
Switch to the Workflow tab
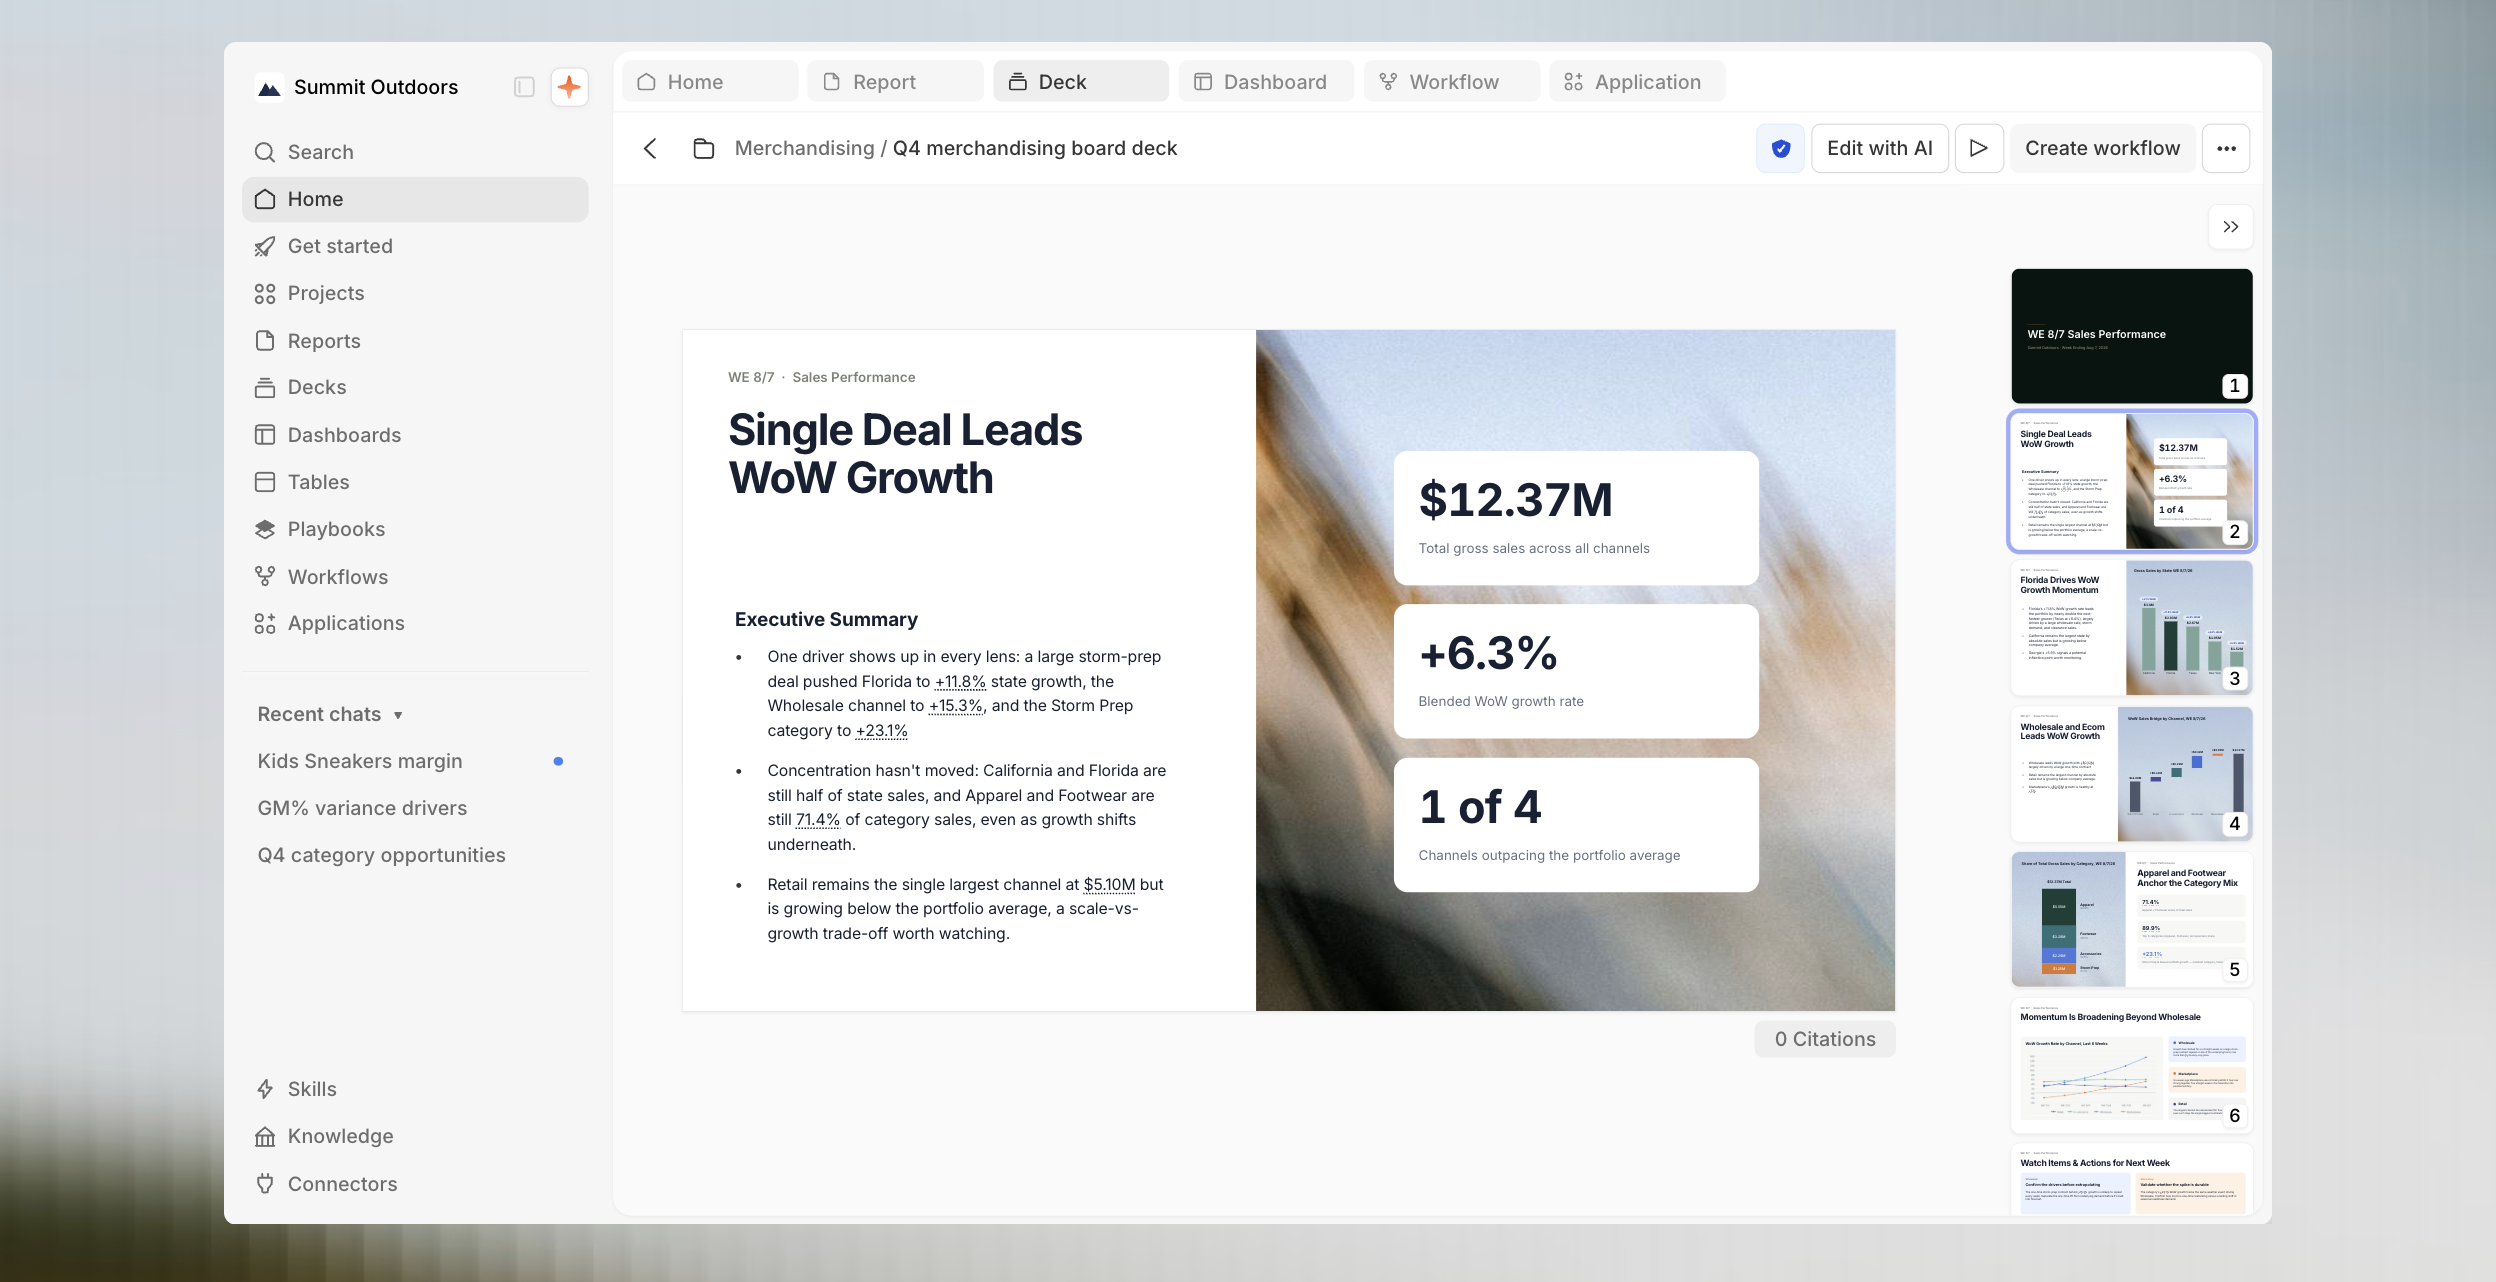click(x=1452, y=81)
